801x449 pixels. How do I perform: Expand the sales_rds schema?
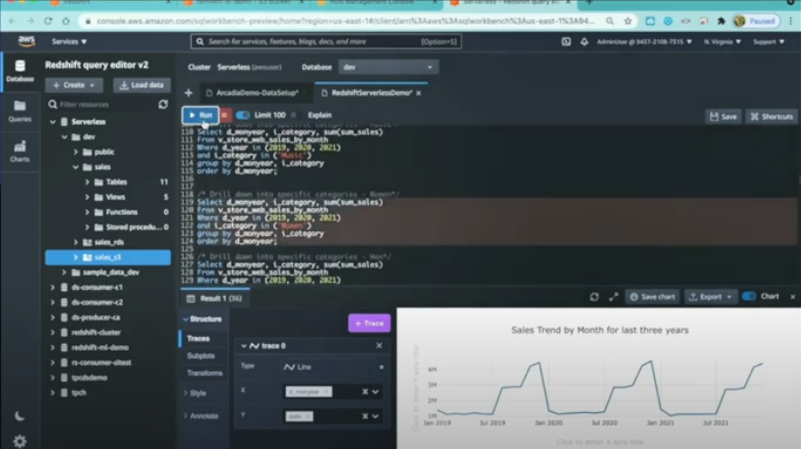[76, 242]
